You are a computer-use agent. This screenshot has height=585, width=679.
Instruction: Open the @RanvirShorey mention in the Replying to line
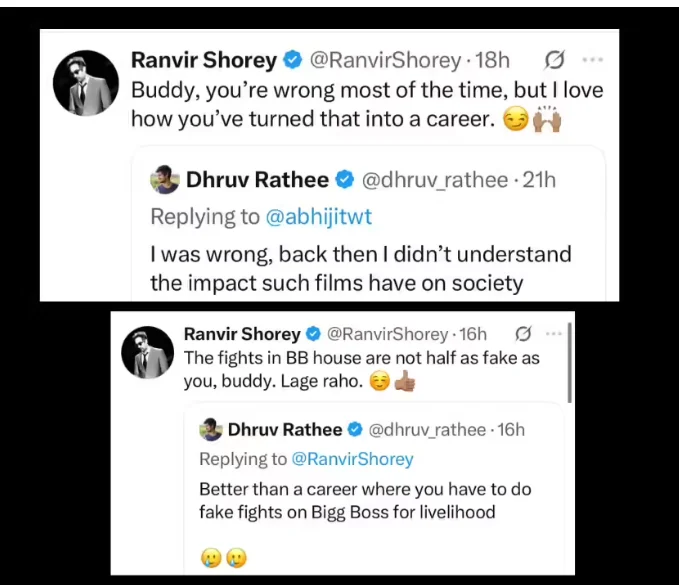(352, 459)
